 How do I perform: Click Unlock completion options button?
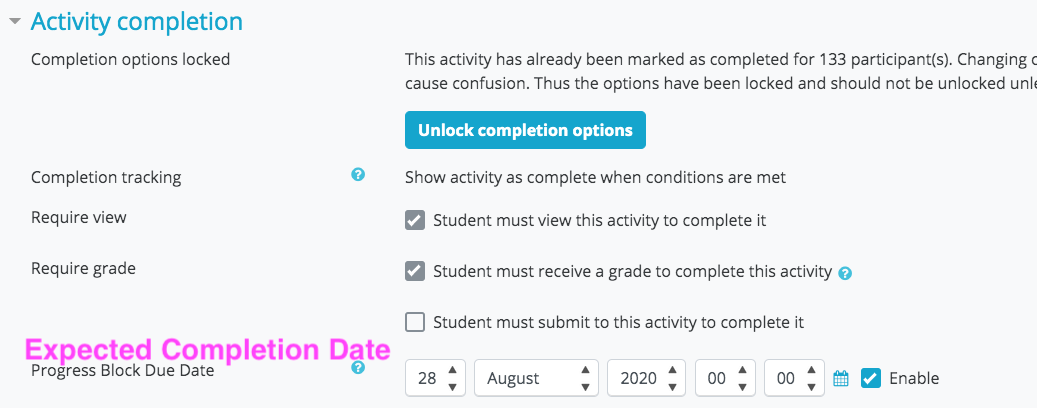pyautogui.click(x=525, y=130)
